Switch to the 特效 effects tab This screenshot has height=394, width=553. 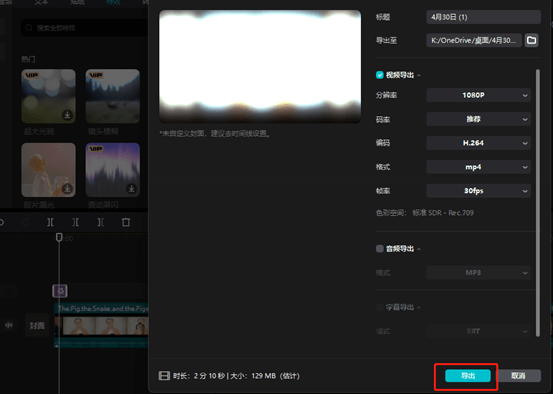tap(113, 2)
